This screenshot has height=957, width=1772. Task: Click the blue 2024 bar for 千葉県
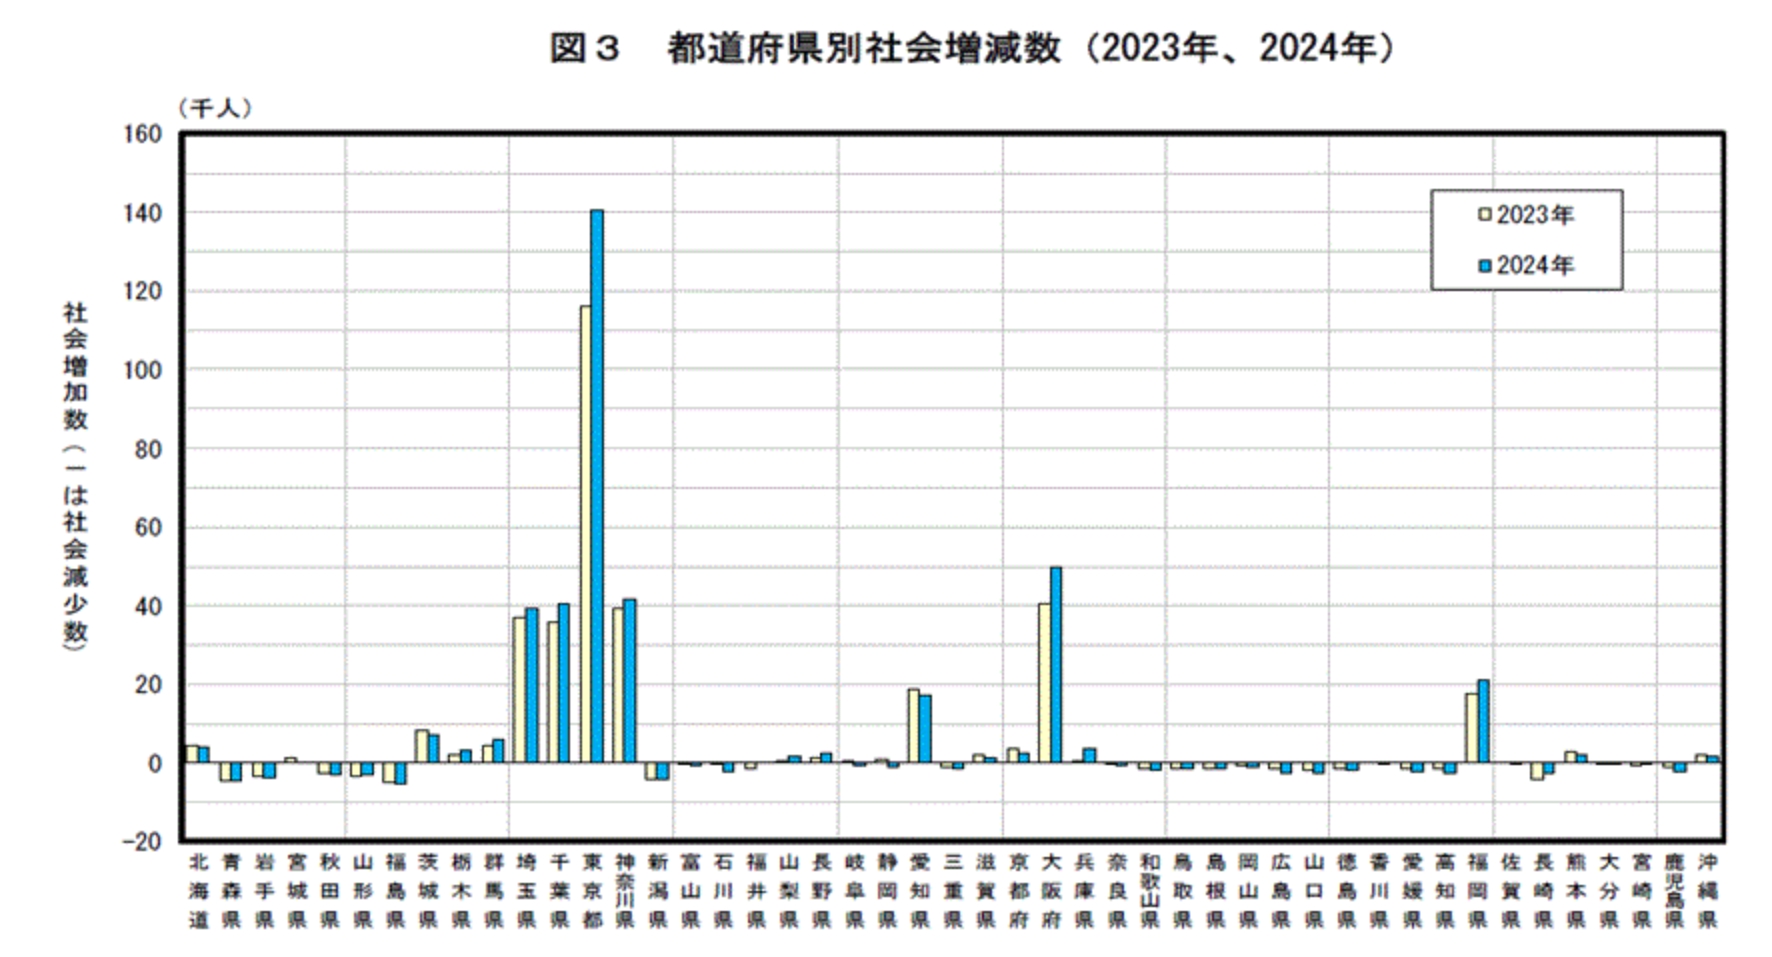564,683
